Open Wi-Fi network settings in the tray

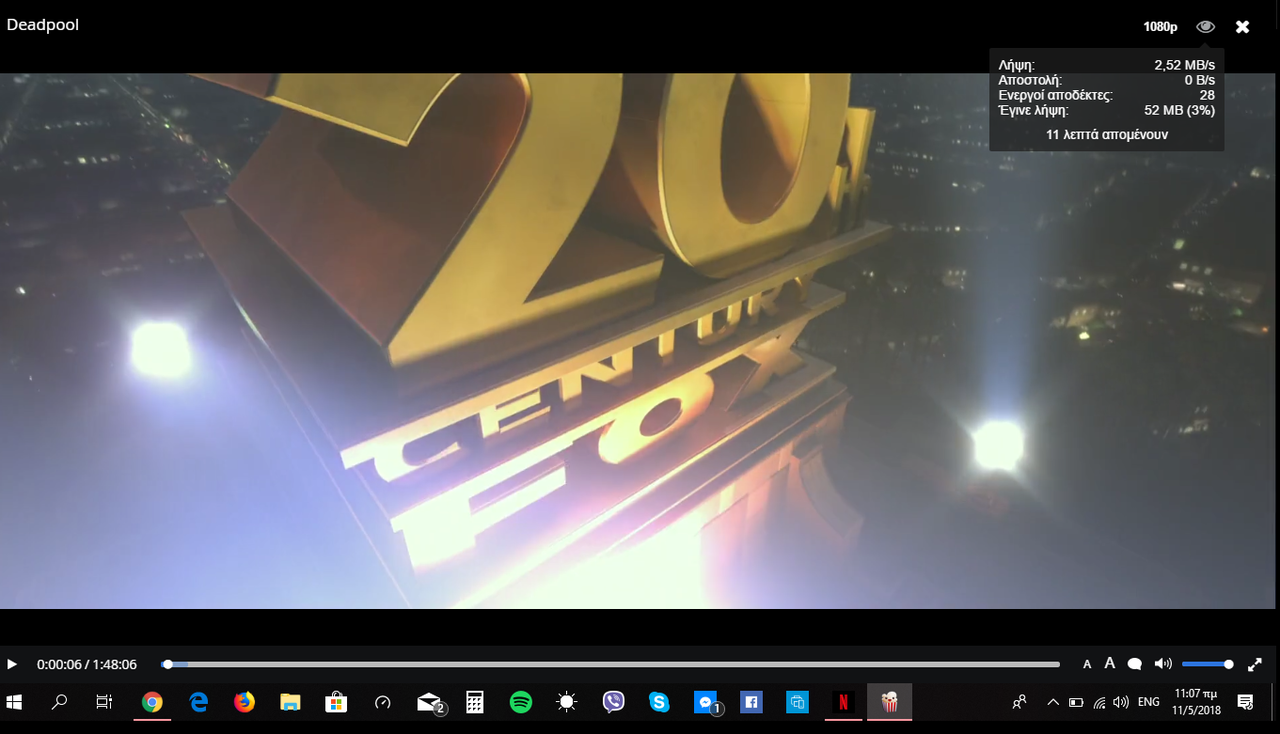tap(1099, 702)
